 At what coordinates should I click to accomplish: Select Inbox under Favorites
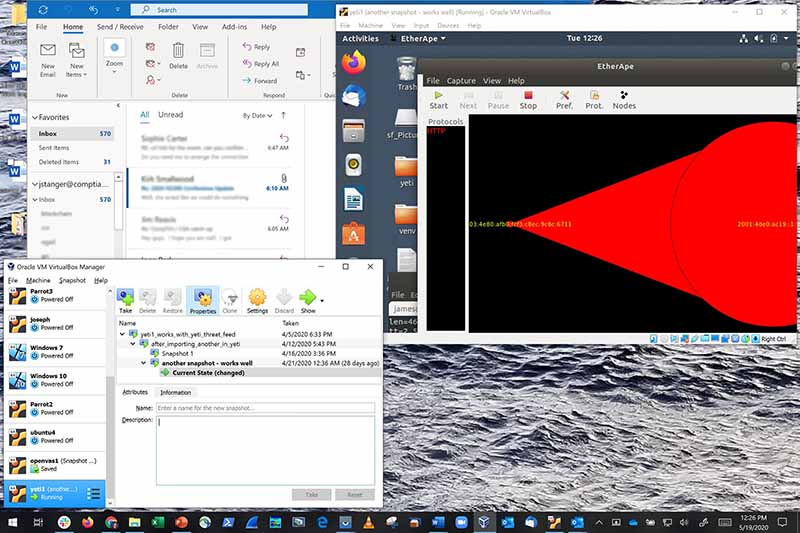pyautogui.click(x=71, y=134)
